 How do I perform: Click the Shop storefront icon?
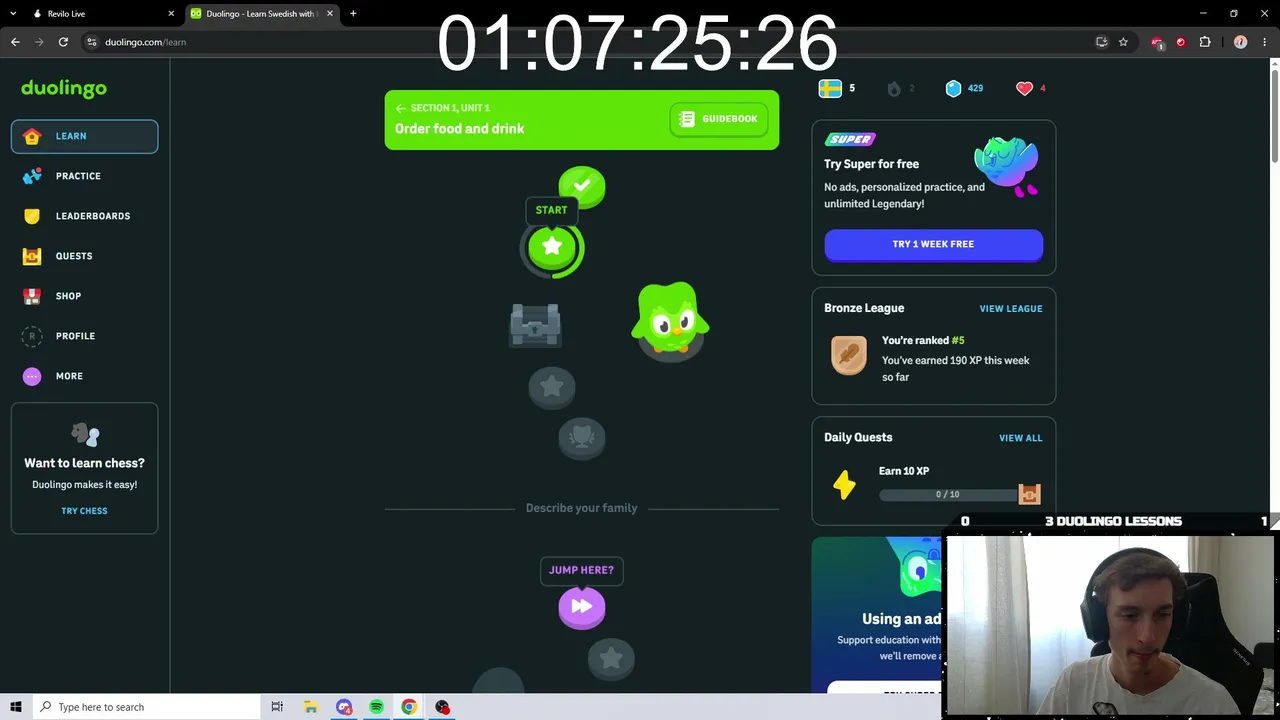[32, 296]
